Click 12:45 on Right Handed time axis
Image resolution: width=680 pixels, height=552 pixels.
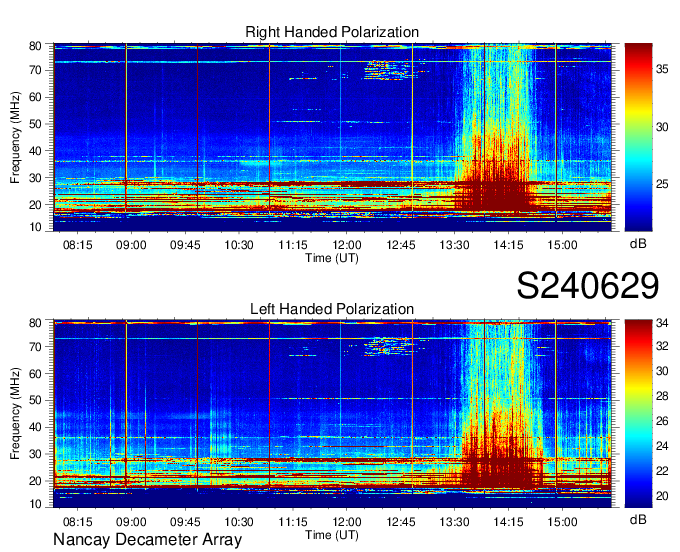[x=401, y=245]
